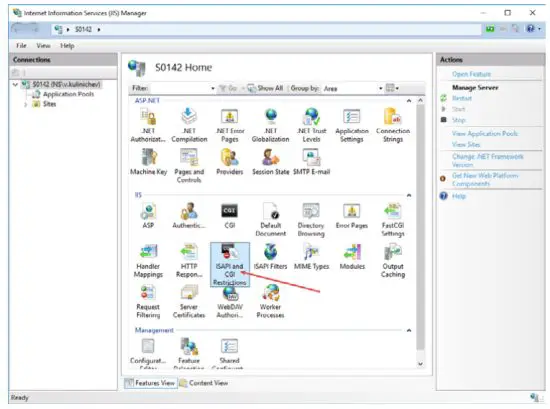This screenshot has height=409, width=550.
Task: Open Output Caching feature
Action: 393,261
